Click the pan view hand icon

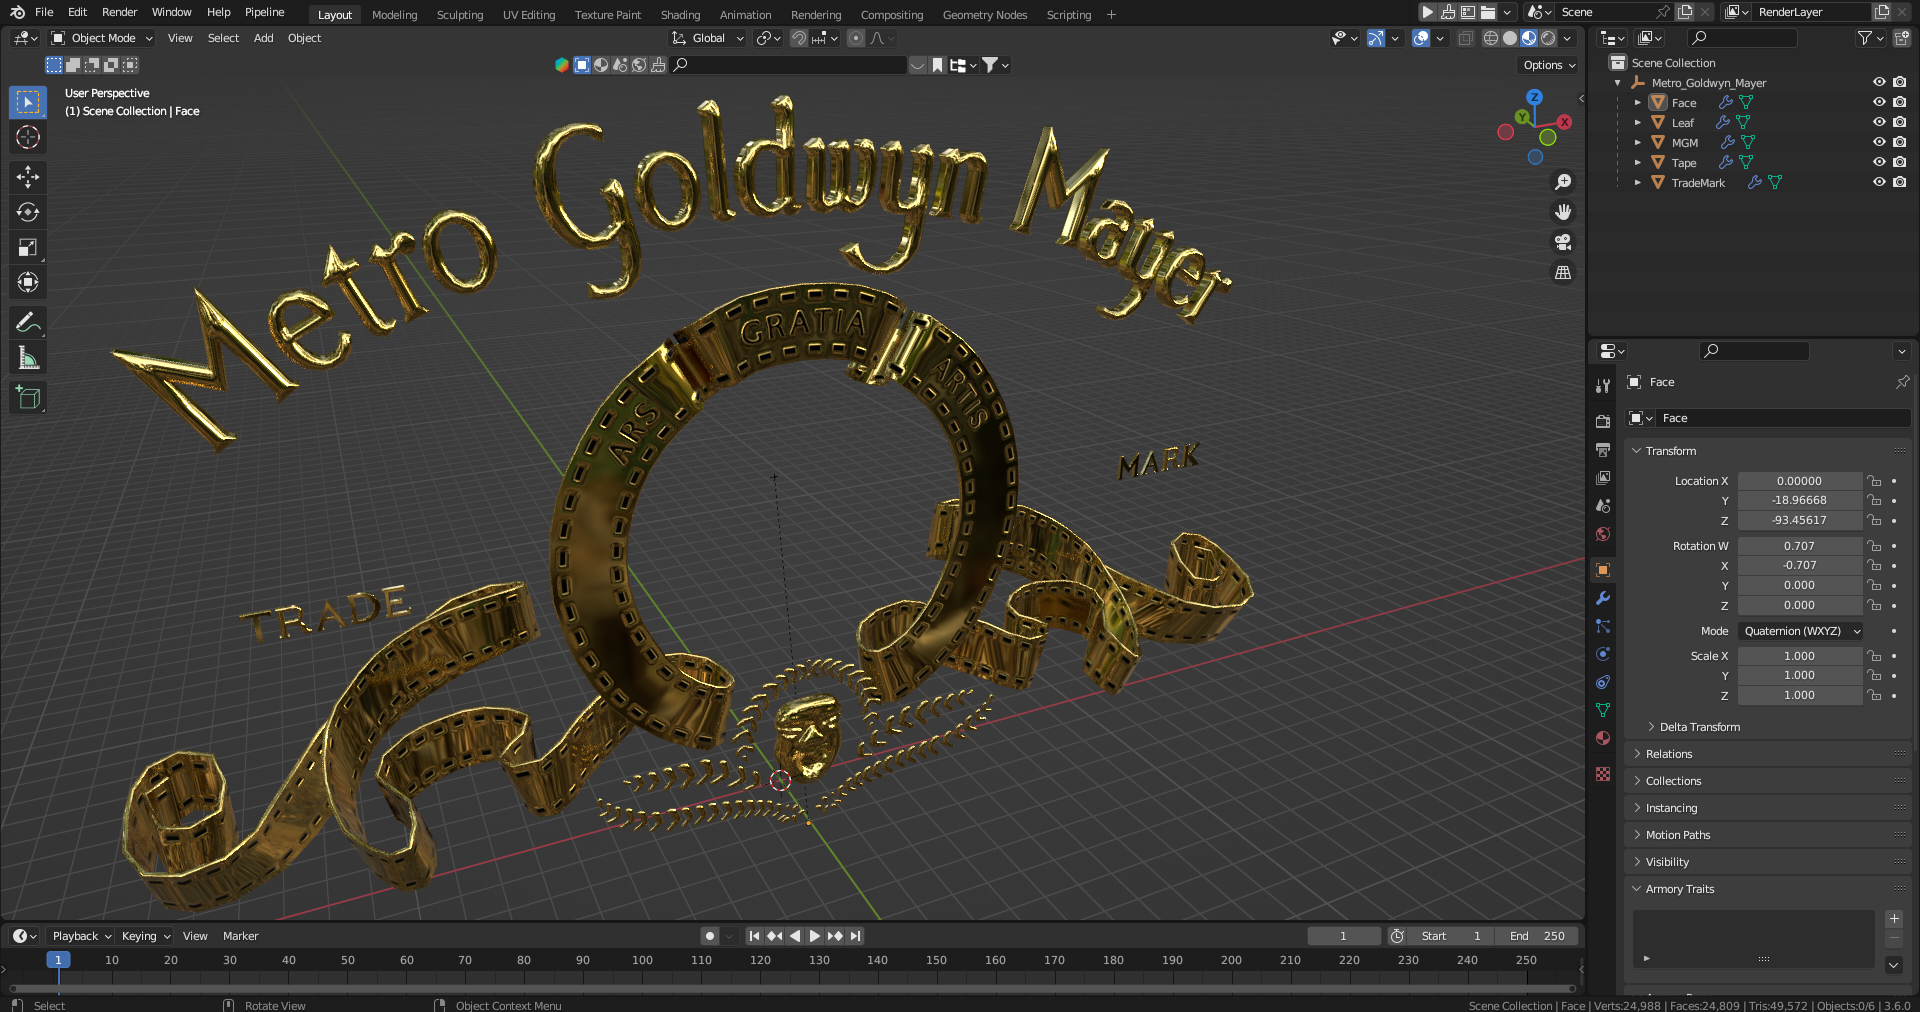point(1563,212)
